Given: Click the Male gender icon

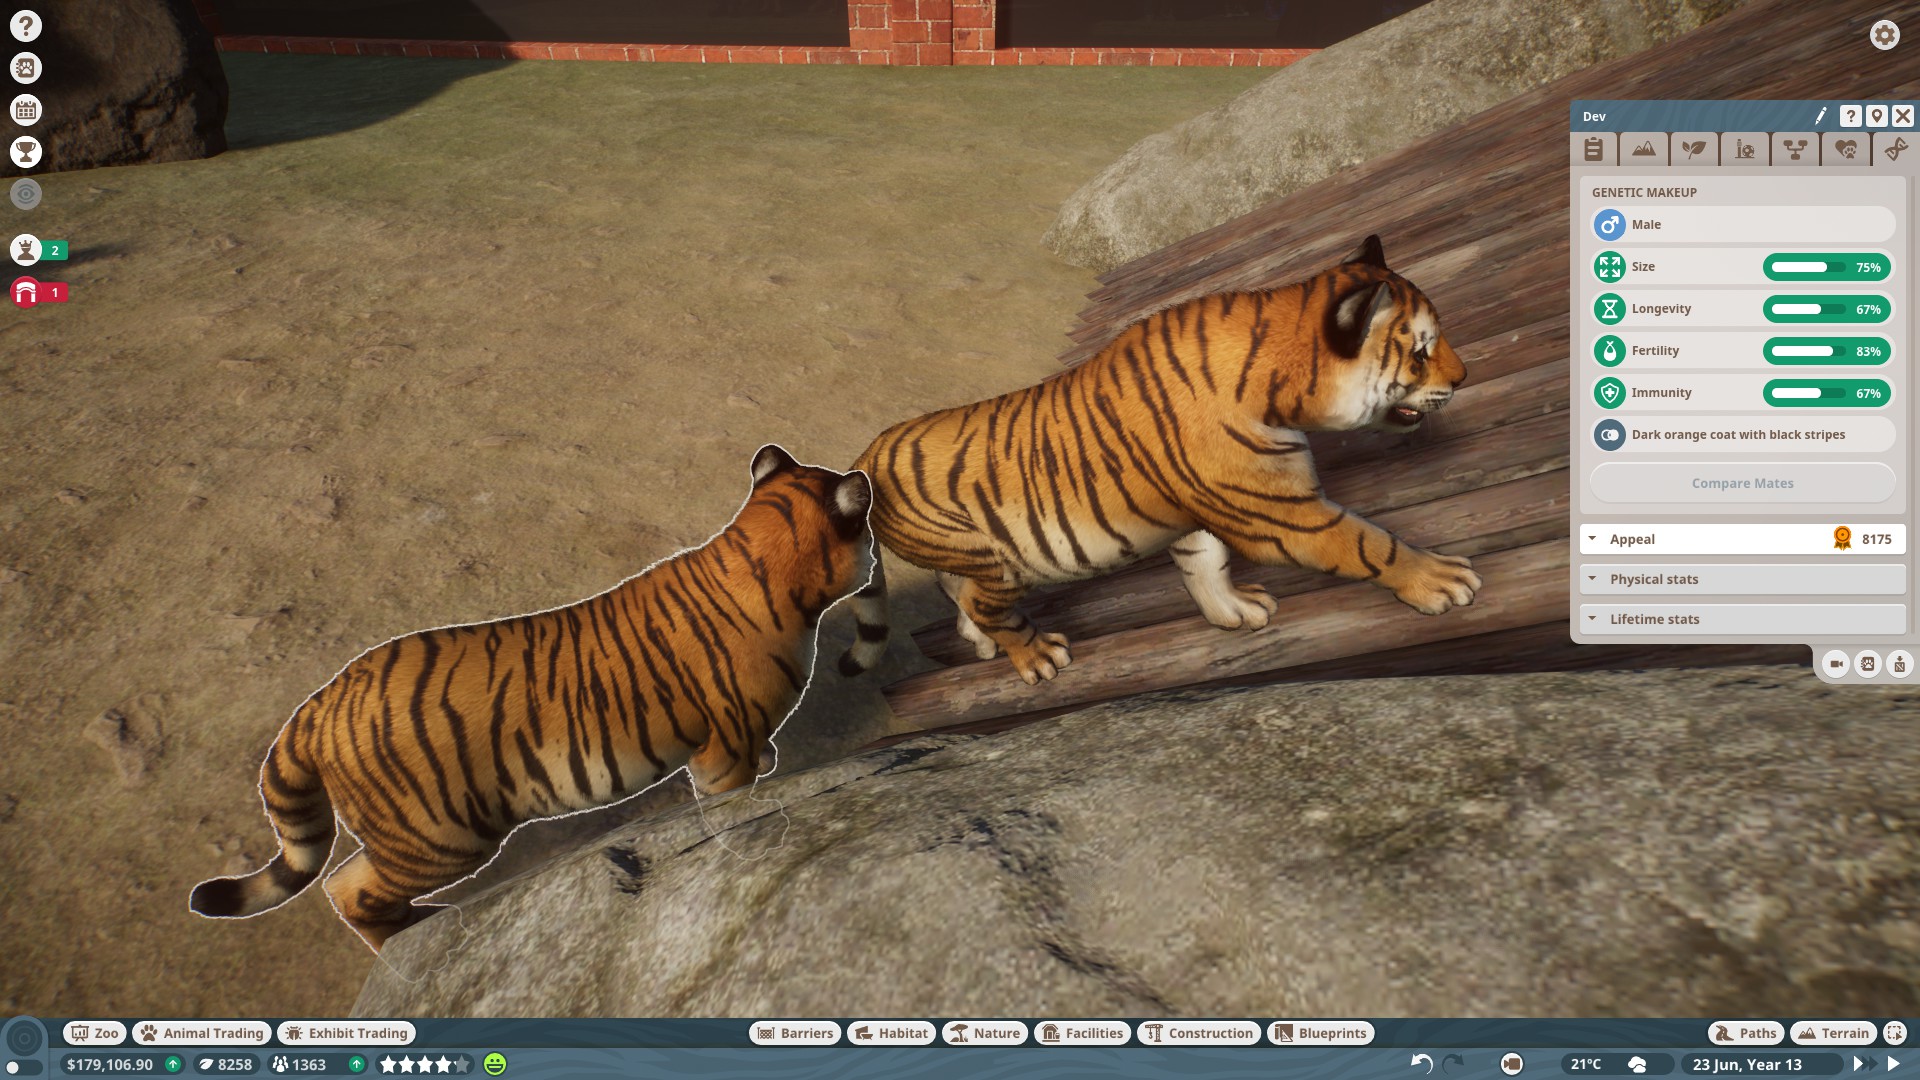Looking at the screenshot, I should pyautogui.click(x=1610, y=225).
